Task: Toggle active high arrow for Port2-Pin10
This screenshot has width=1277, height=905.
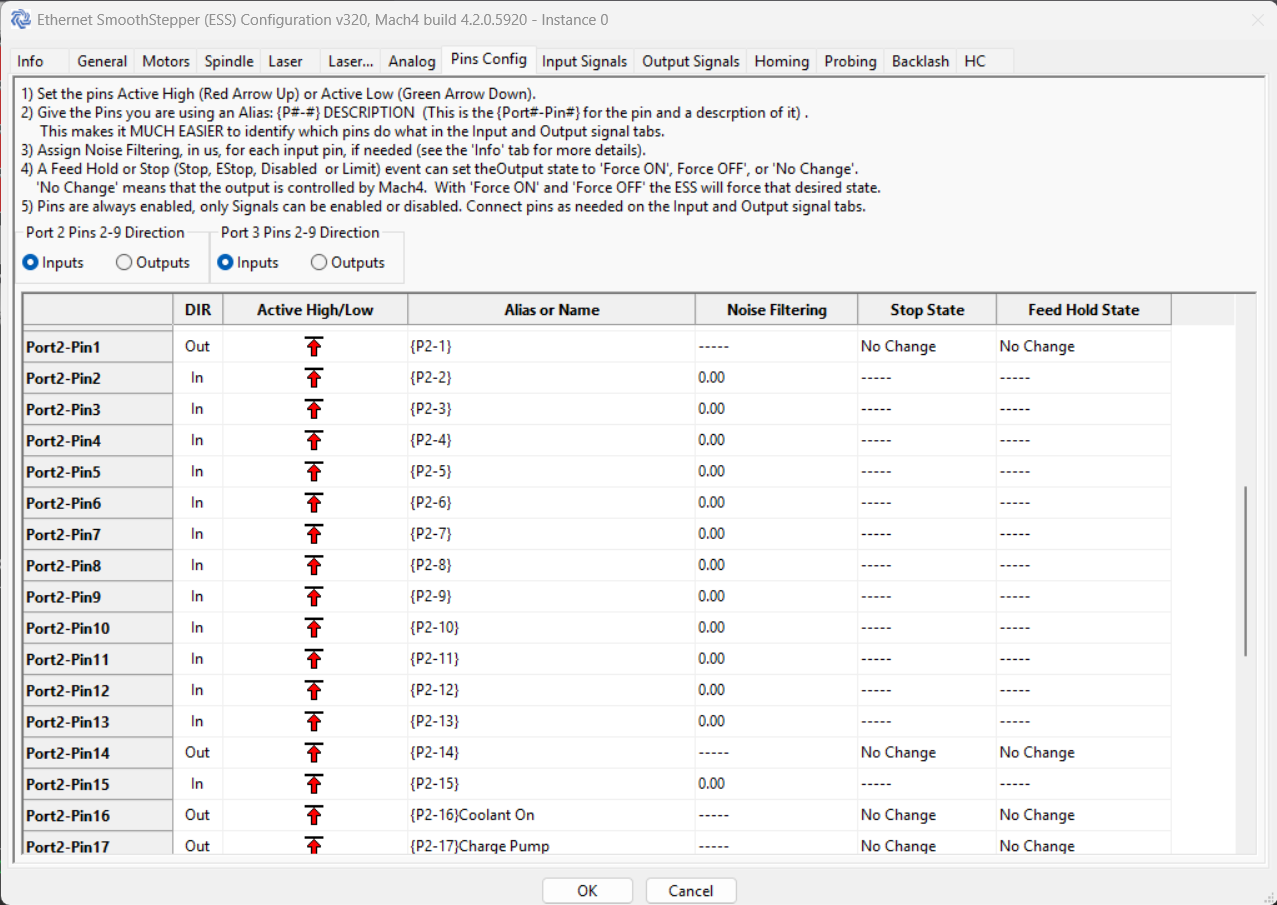Action: pyautogui.click(x=314, y=628)
